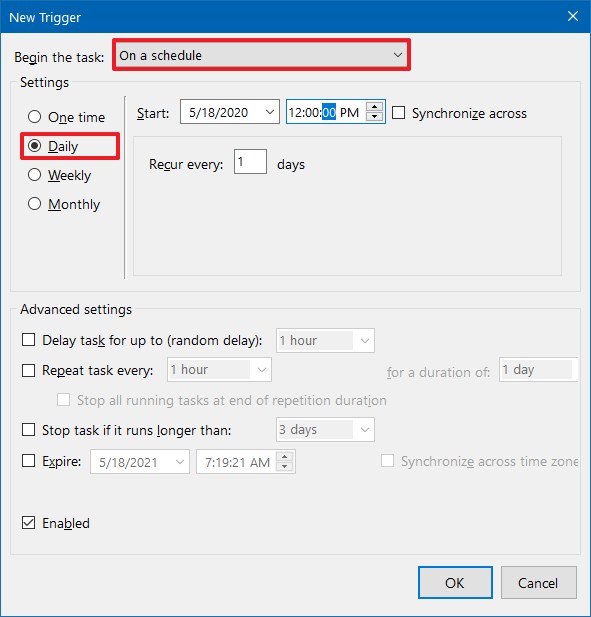The image size is (591, 617).
Task: Open the 3 days stop-task dropdown
Action: point(325,429)
